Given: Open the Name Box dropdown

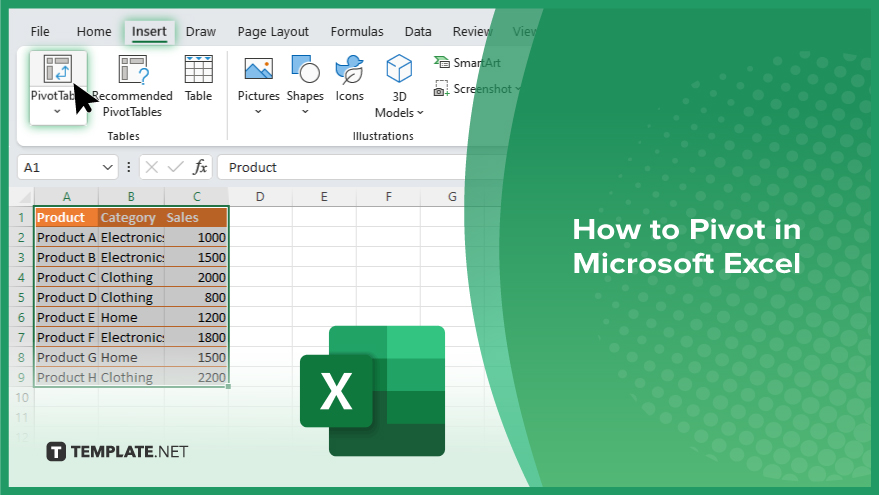Looking at the screenshot, I should 108,167.
